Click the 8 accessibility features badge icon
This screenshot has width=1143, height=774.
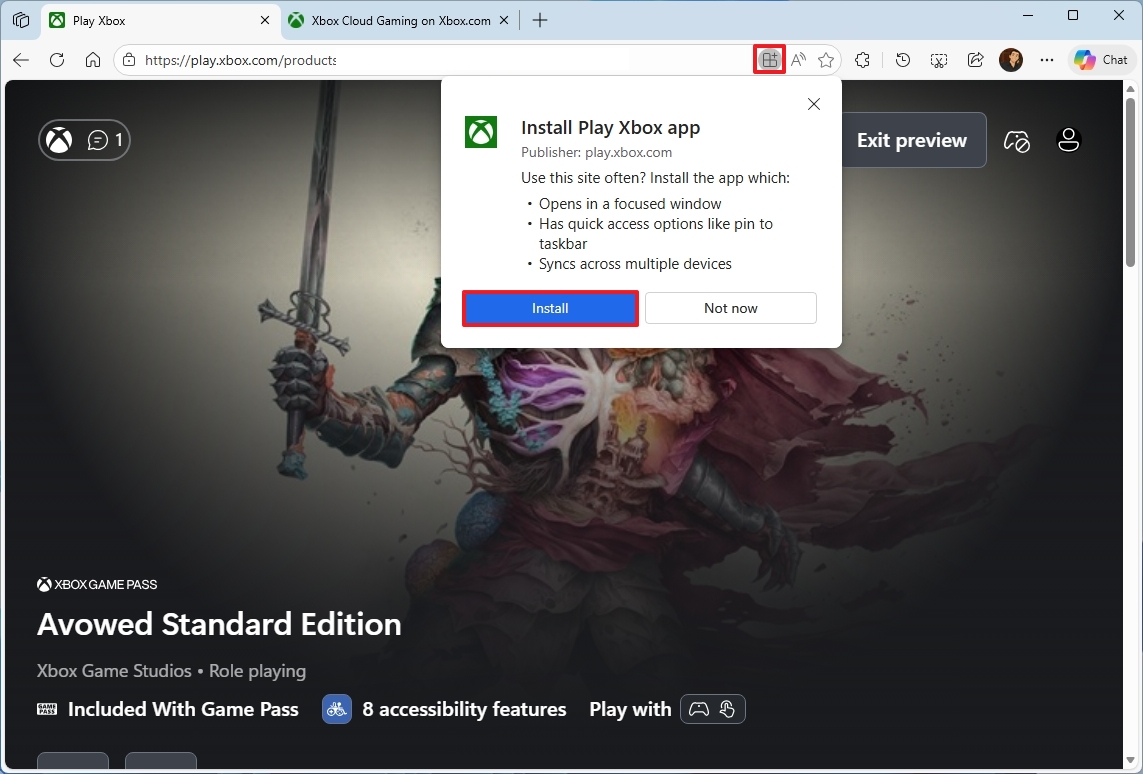[x=337, y=709]
